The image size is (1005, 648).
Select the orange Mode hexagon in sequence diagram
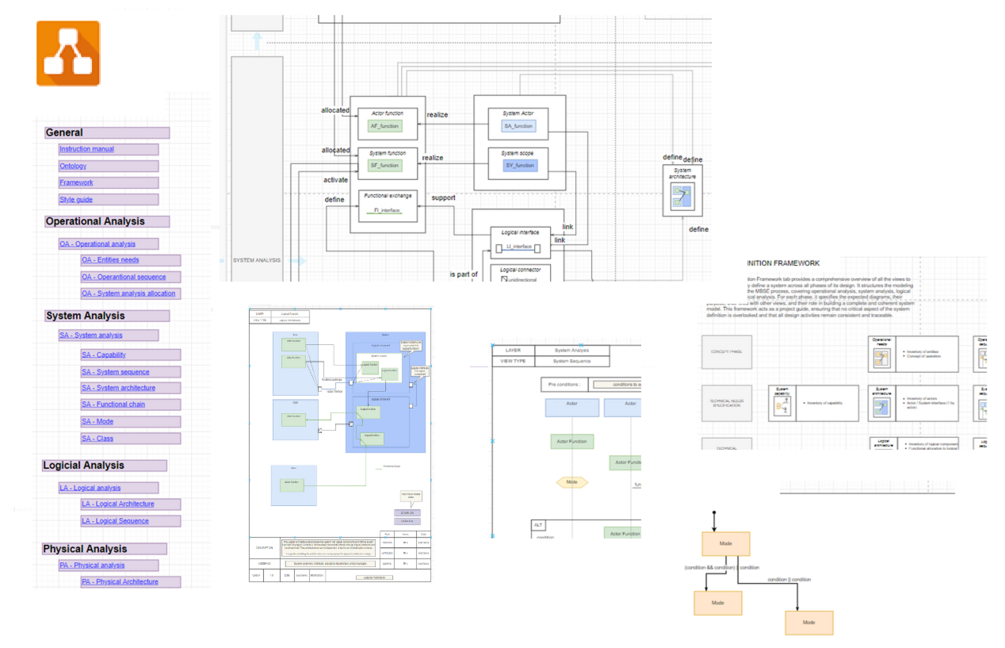tap(572, 482)
